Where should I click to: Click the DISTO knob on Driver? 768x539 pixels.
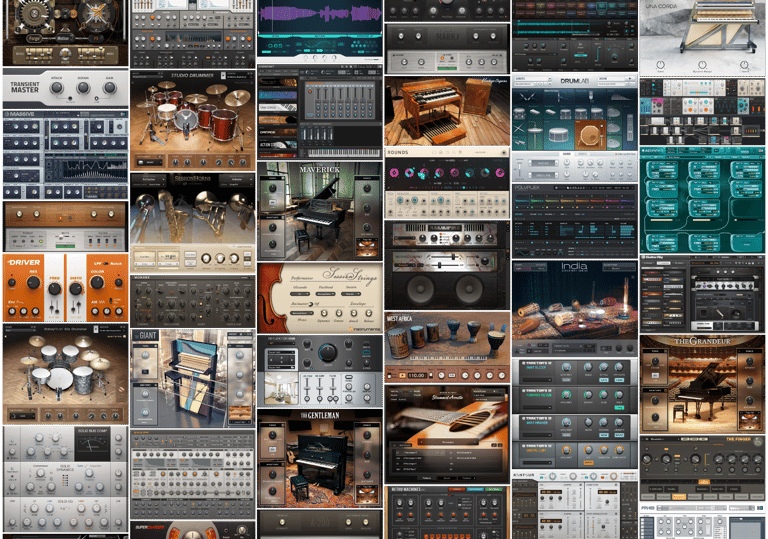click(75, 289)
